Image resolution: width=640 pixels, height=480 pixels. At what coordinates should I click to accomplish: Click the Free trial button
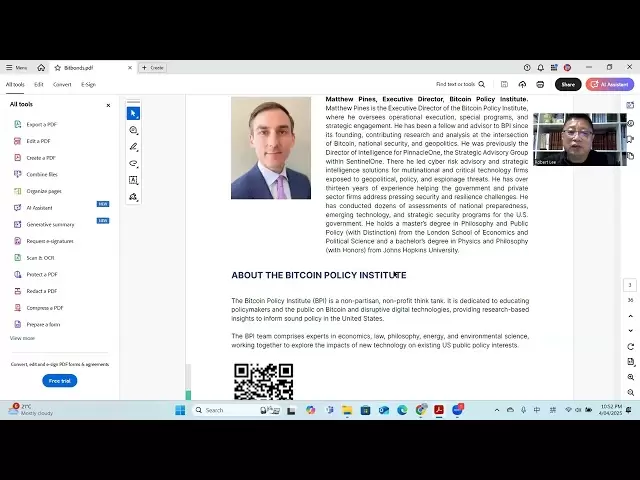pos(60,381)
